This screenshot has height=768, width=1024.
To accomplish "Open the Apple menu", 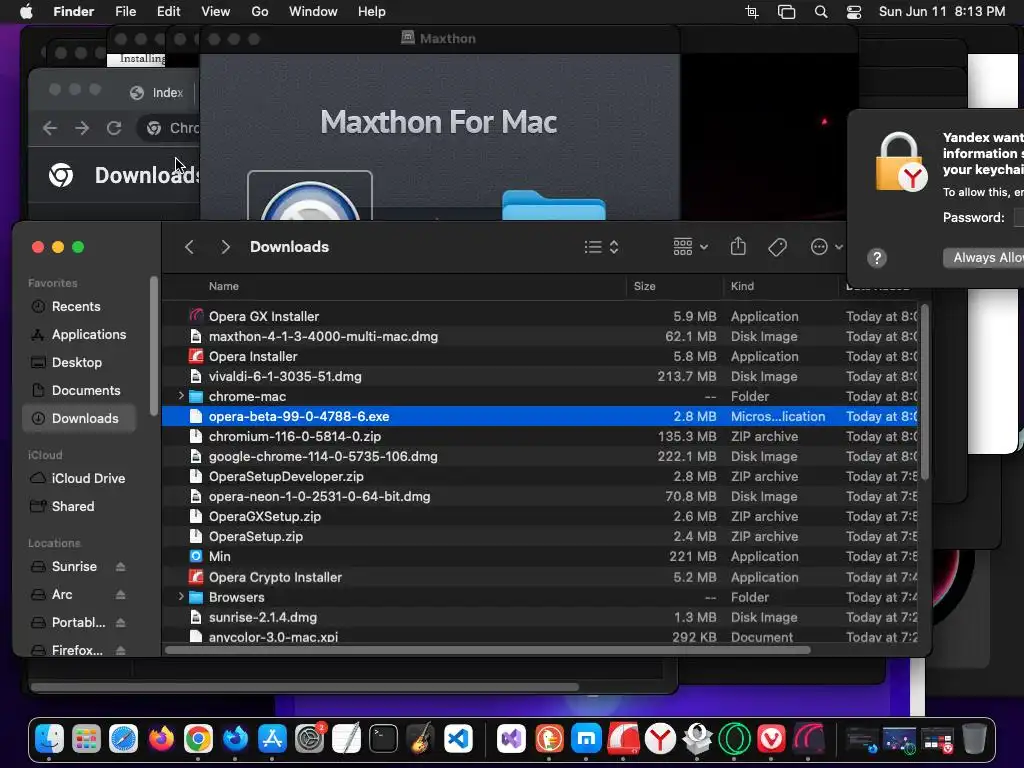I will (26, 12).
